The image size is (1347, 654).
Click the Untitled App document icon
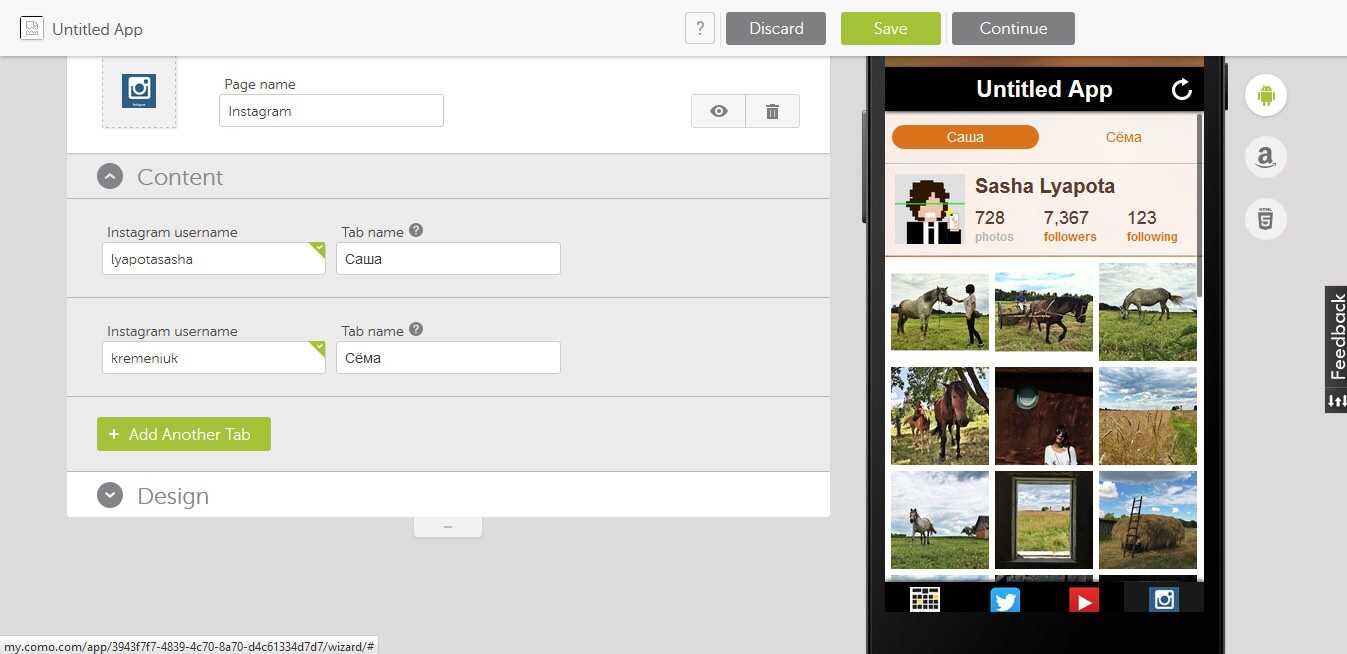pos(31,28)
